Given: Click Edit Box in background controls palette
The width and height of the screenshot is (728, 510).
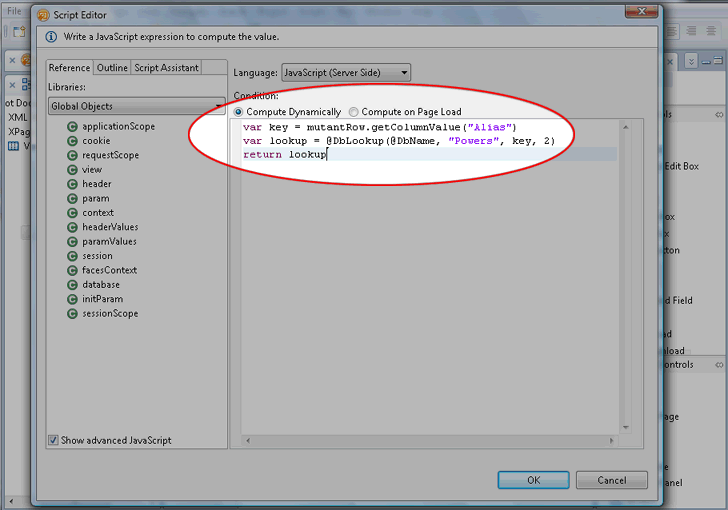Looking at the screenshot, I should [682, 166].
